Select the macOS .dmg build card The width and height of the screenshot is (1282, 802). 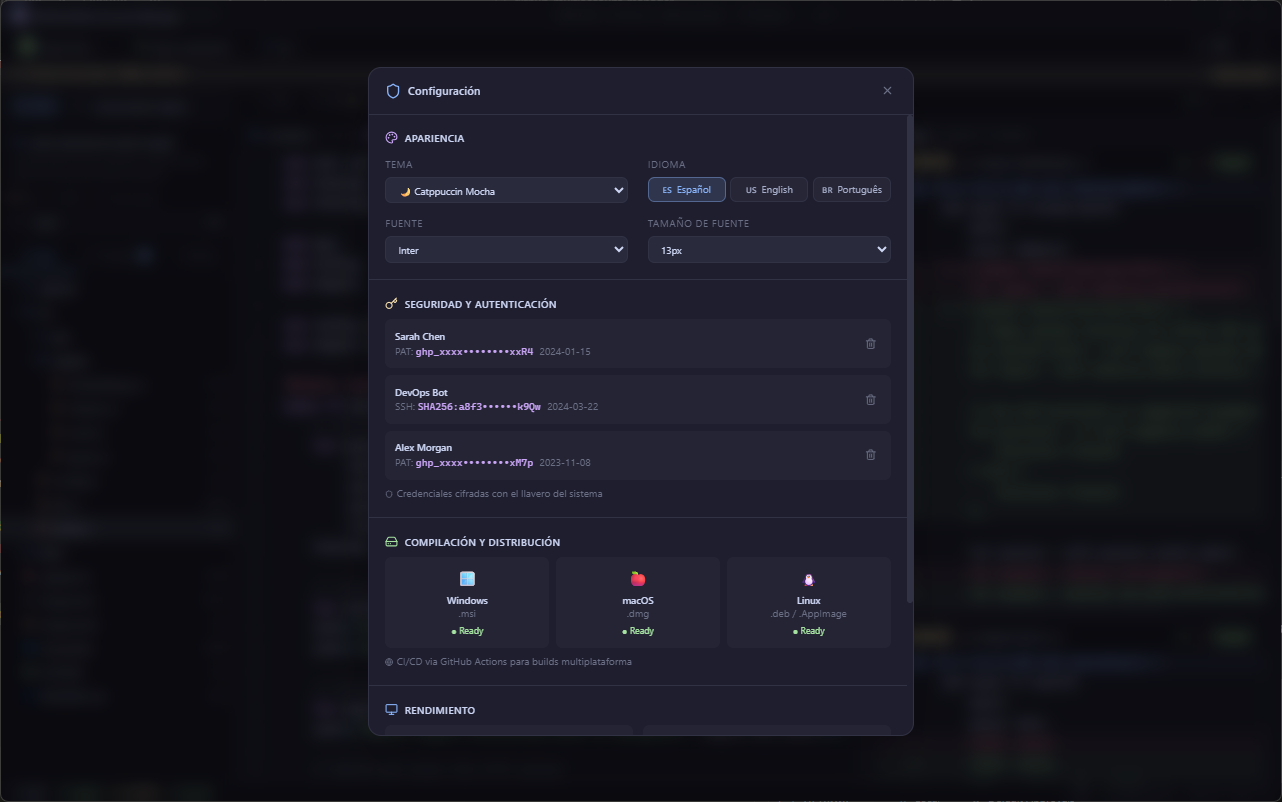(x=637, y=602)
